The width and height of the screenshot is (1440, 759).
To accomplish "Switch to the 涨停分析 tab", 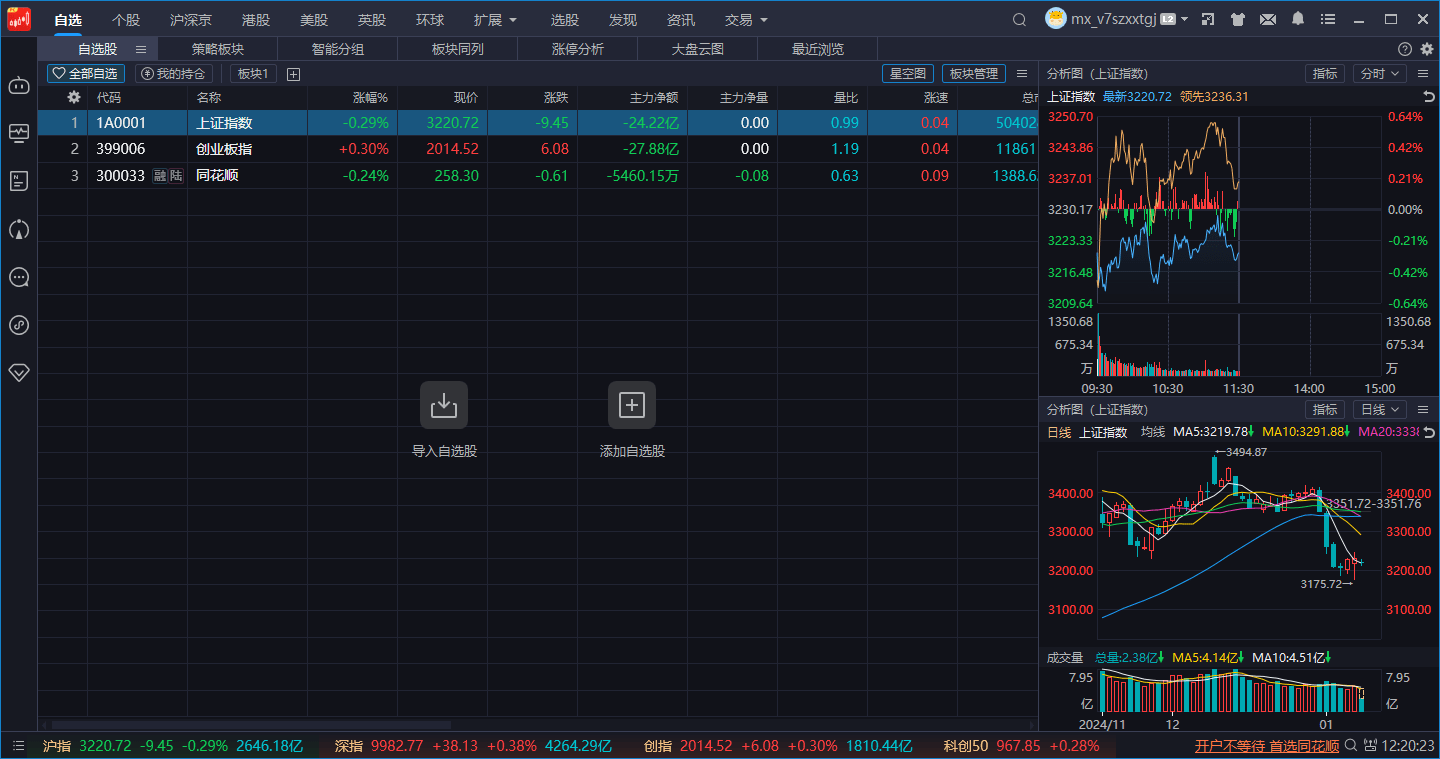I will pyautogui.click(x=577, y=49).
